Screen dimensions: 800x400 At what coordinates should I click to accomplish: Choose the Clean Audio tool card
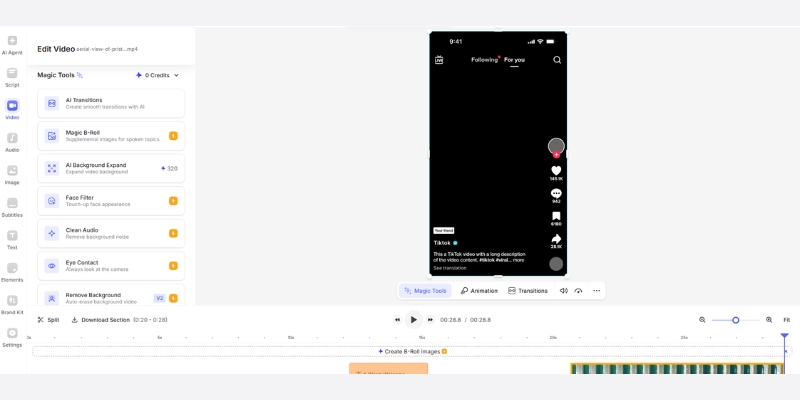[111, 233]
